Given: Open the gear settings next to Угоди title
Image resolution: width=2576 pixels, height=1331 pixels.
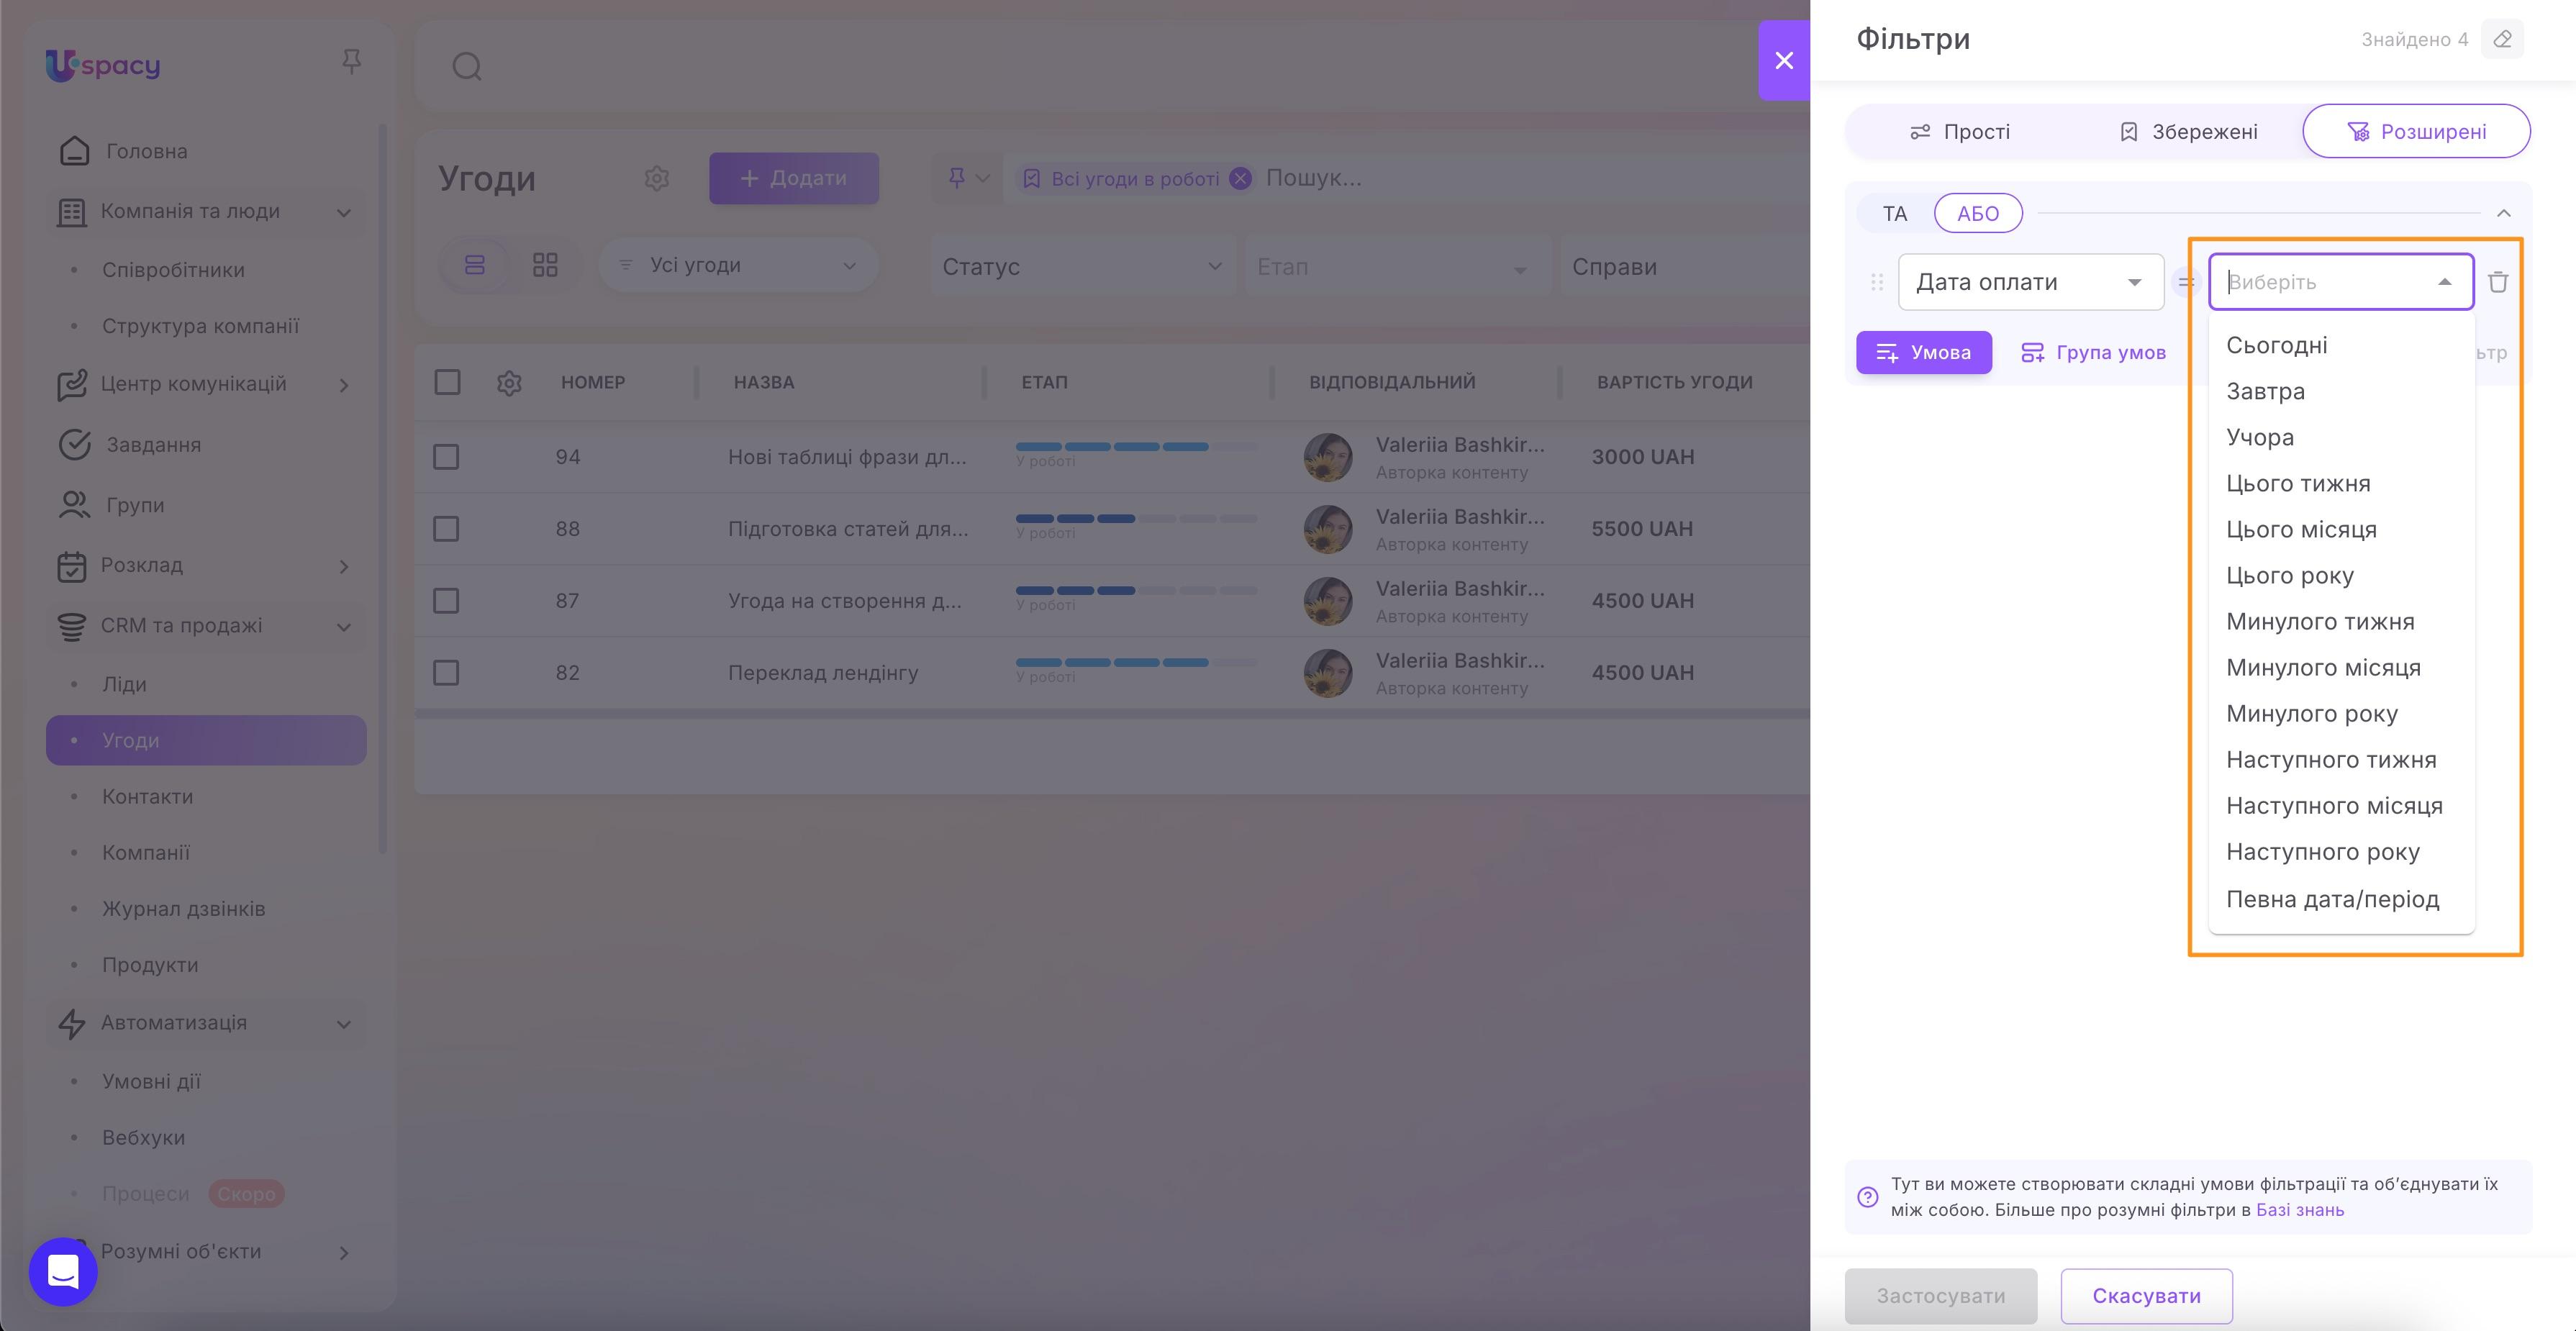Looking at the screenshot, I should click(x=657, y=178).
